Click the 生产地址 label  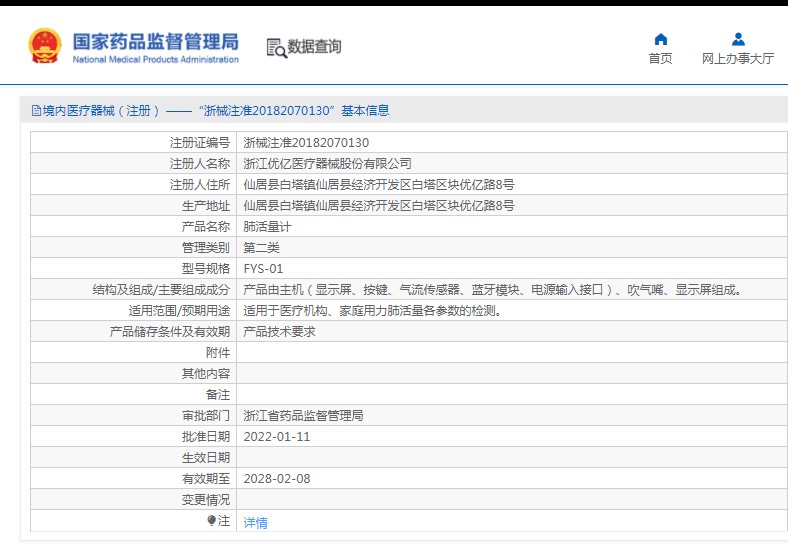(x=206, y=206)
